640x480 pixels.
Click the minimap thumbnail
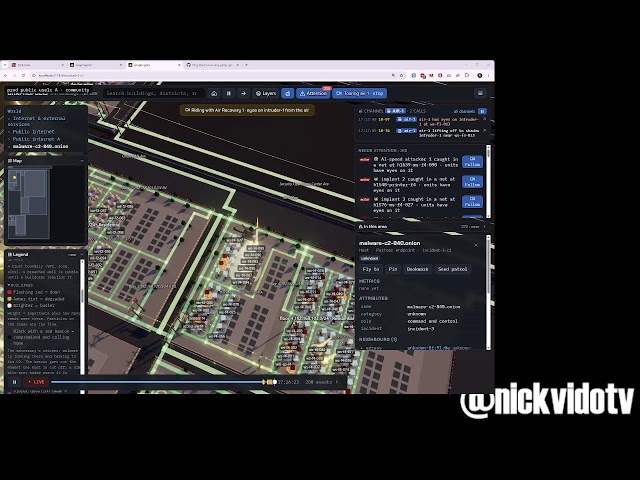[x=29, y=203]
